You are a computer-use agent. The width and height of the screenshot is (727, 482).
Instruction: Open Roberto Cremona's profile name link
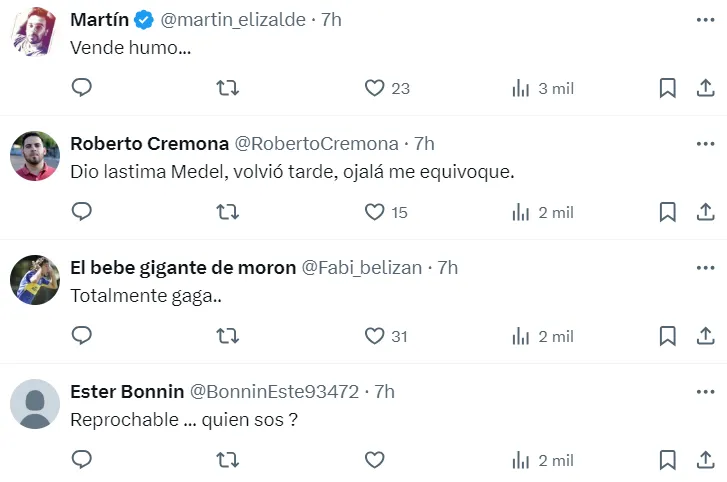(x=147, y=144)
